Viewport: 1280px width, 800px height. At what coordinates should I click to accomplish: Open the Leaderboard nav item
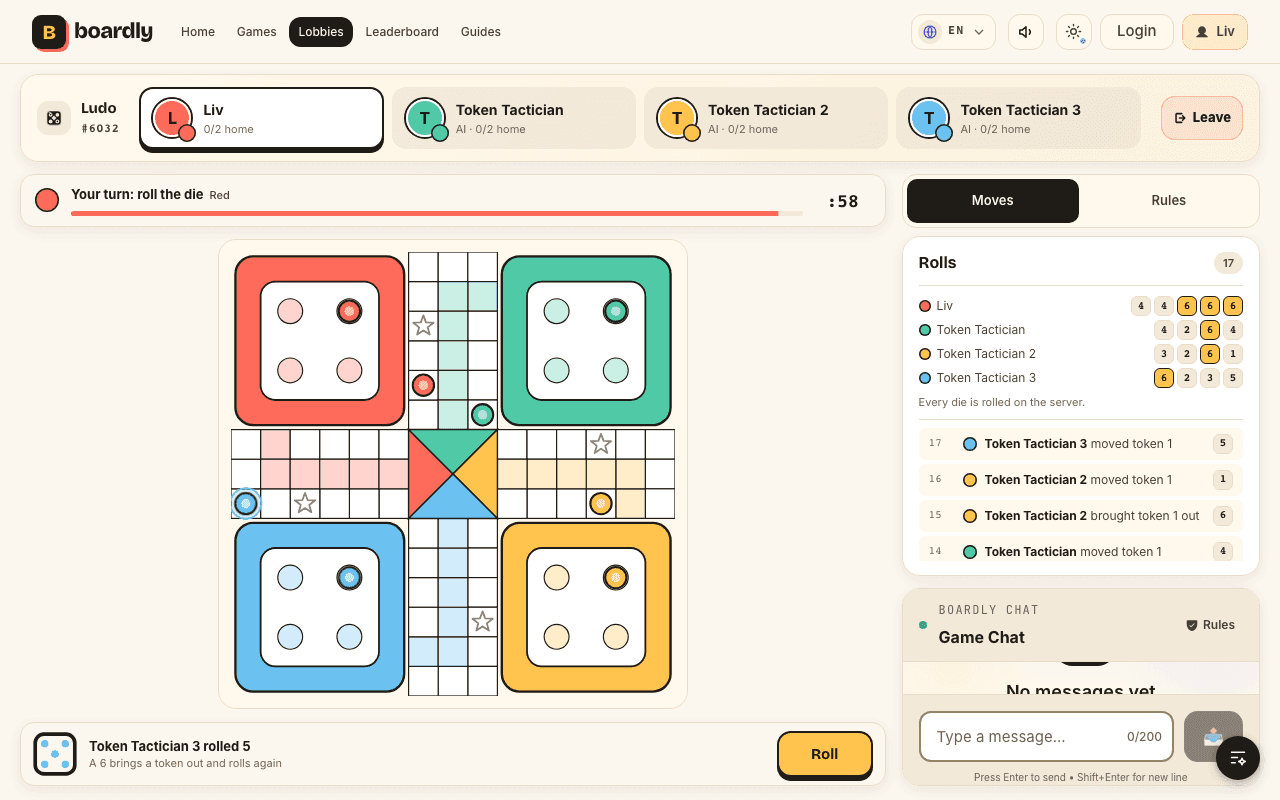[402, 32]
